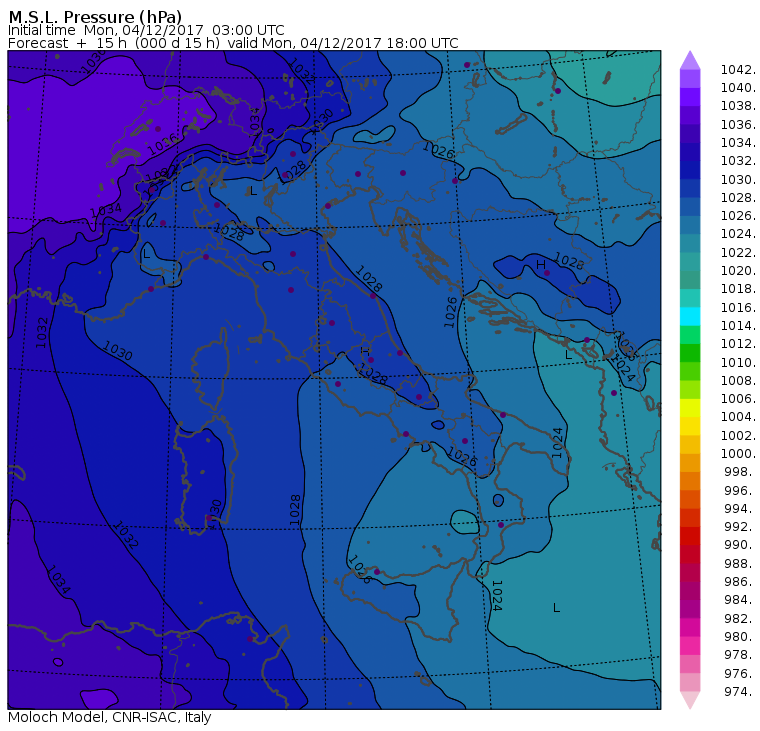The height and width of the screenshot is (731, 760).
Task: Click the '980.' legend label
Action: (x=740, y=636)
